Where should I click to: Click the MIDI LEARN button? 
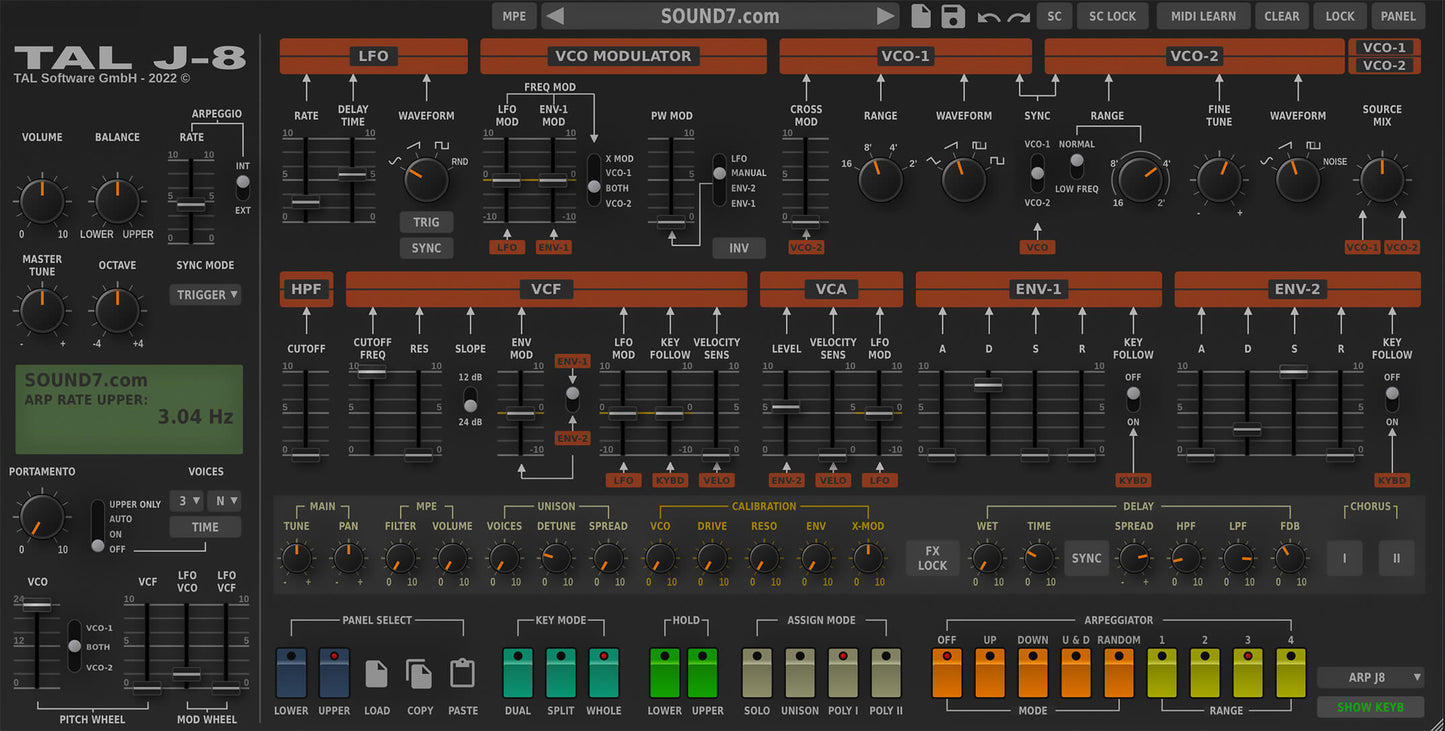(1203, 16)
